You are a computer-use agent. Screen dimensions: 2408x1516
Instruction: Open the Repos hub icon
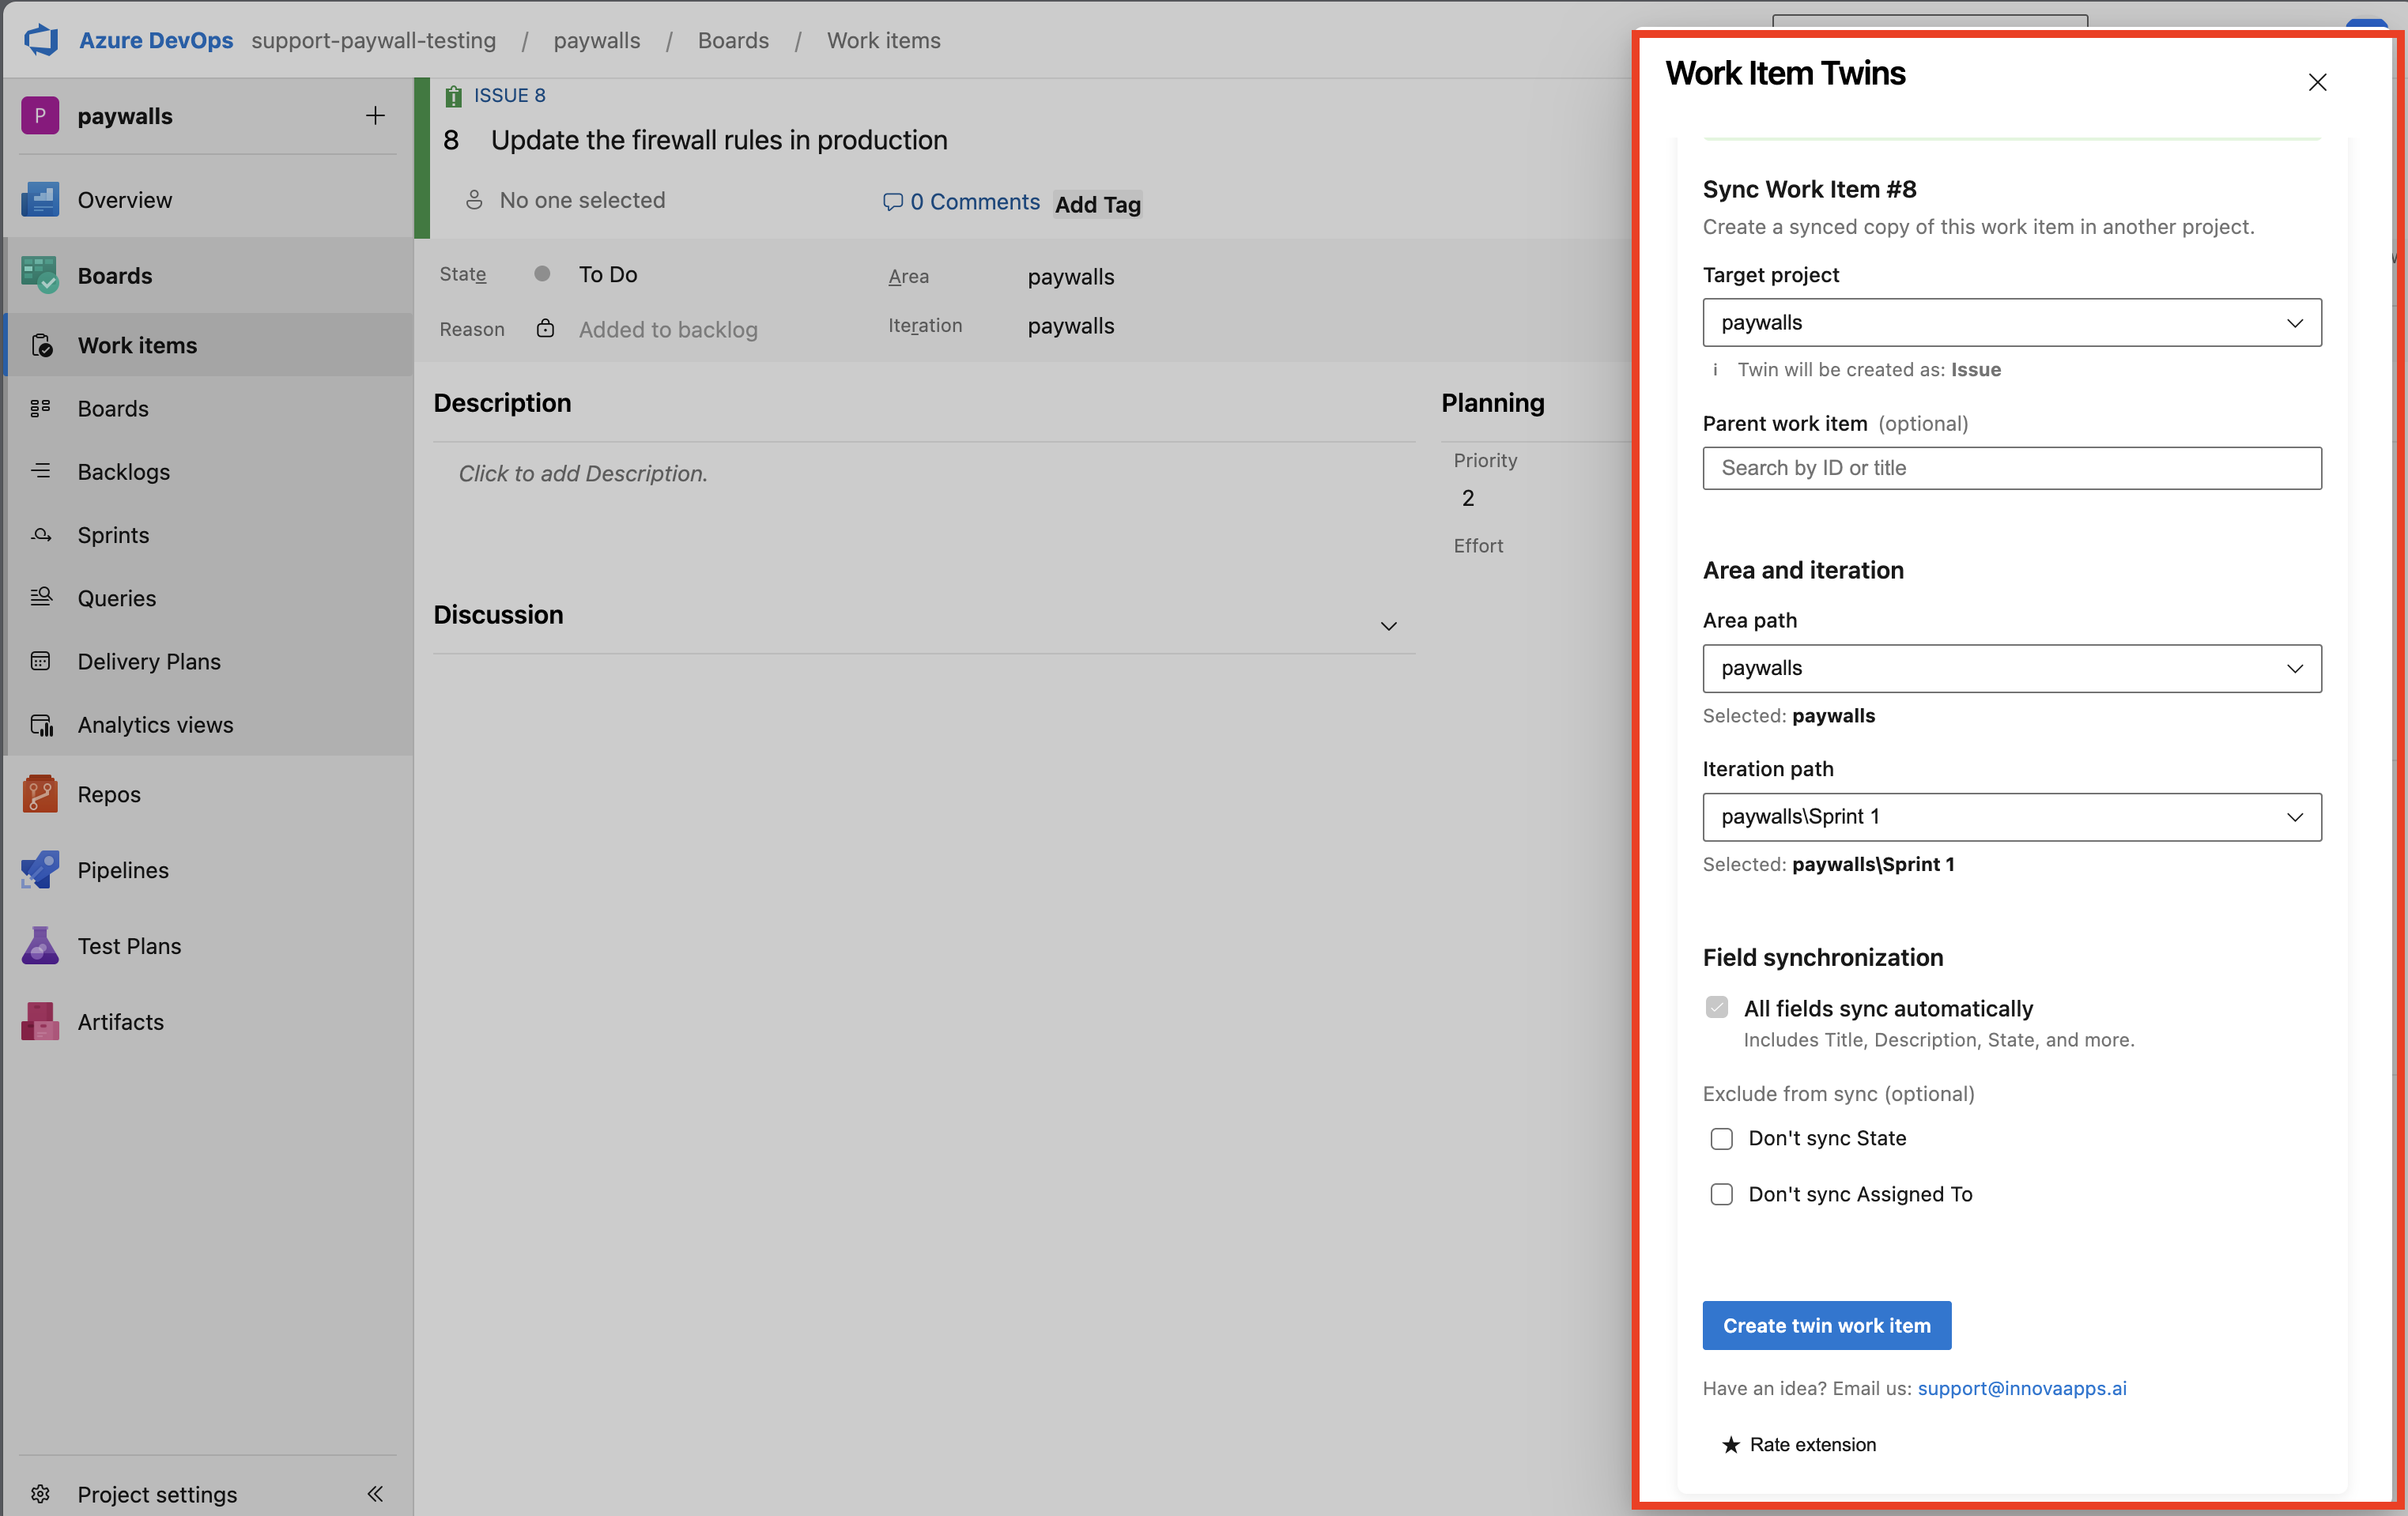(x=40, y=794)
